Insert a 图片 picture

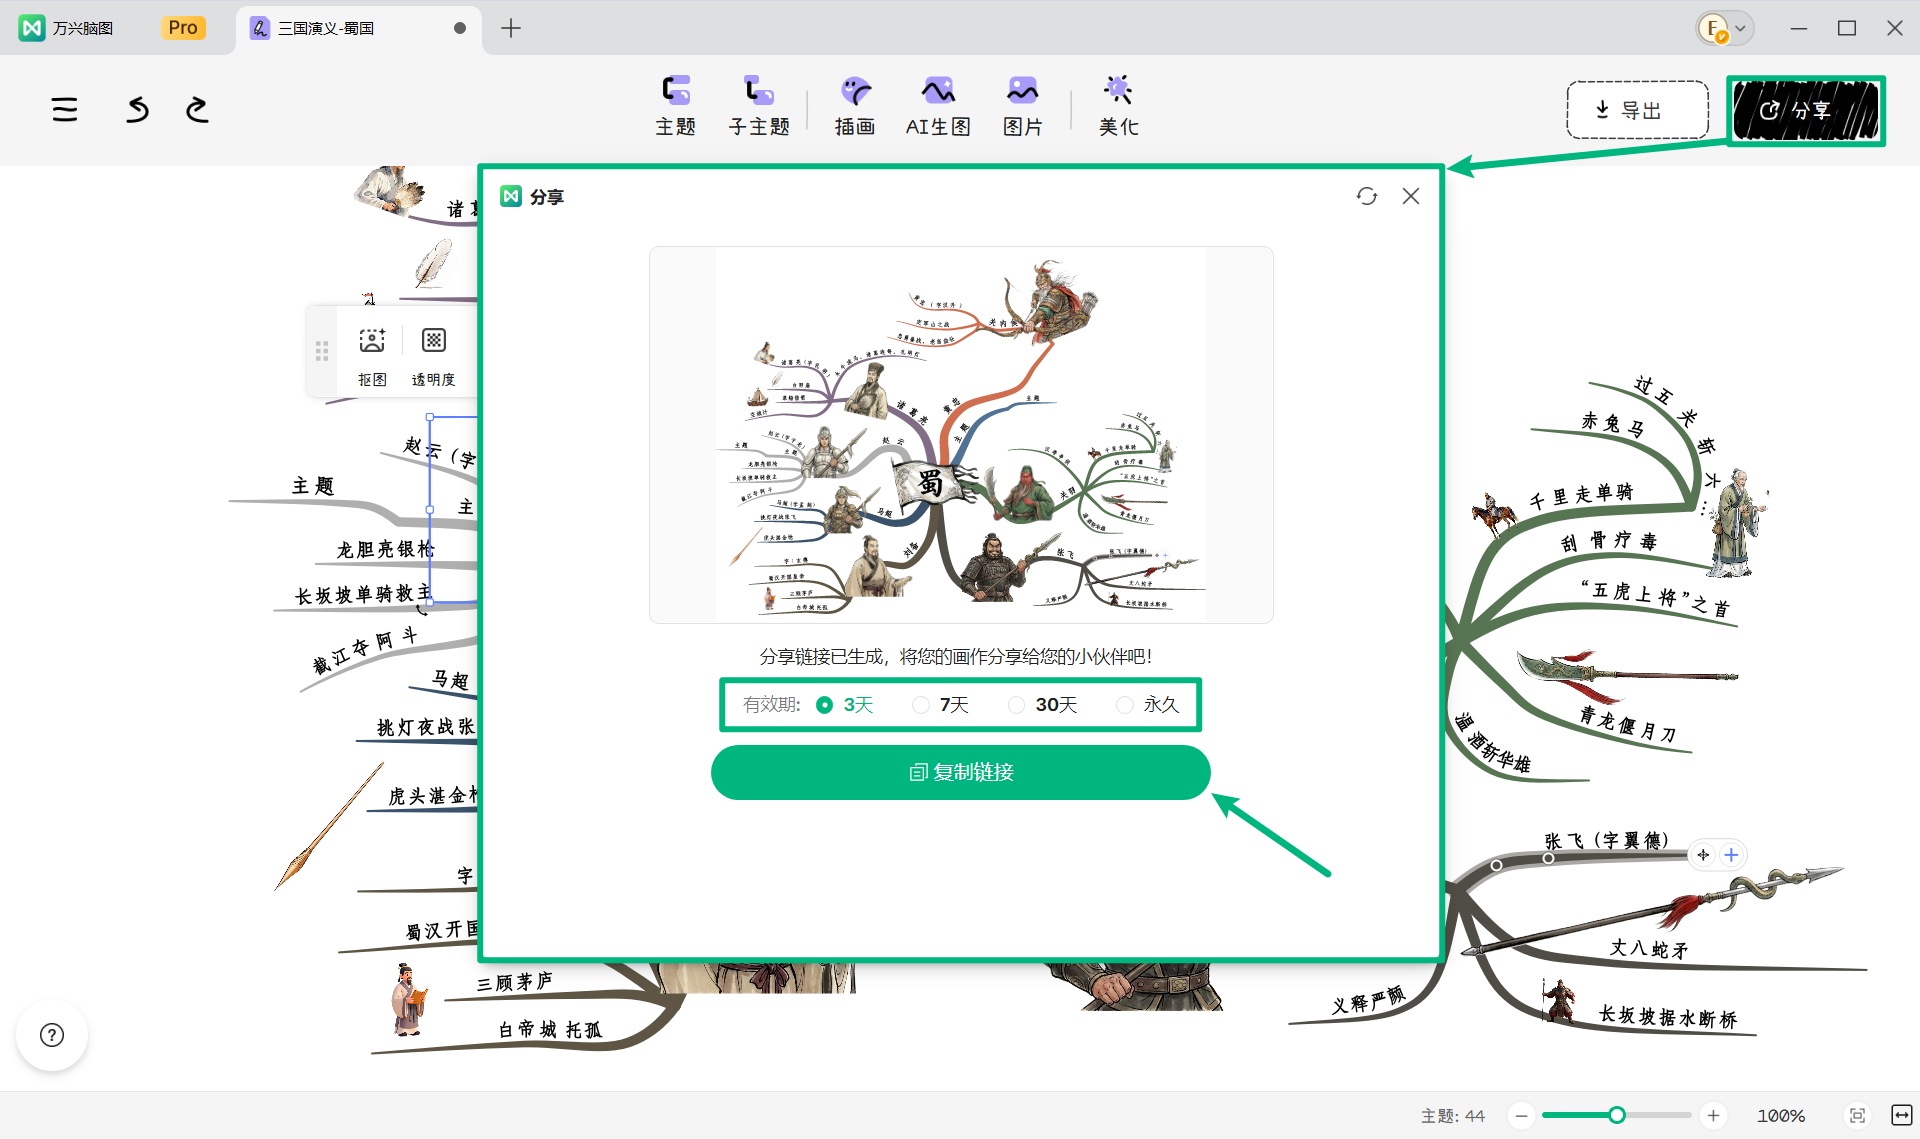pyautogui.click(x=1022, y=106)
